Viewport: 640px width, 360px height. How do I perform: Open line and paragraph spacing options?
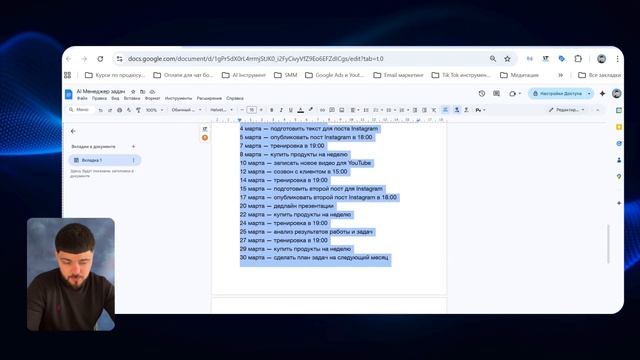(366, 110)
